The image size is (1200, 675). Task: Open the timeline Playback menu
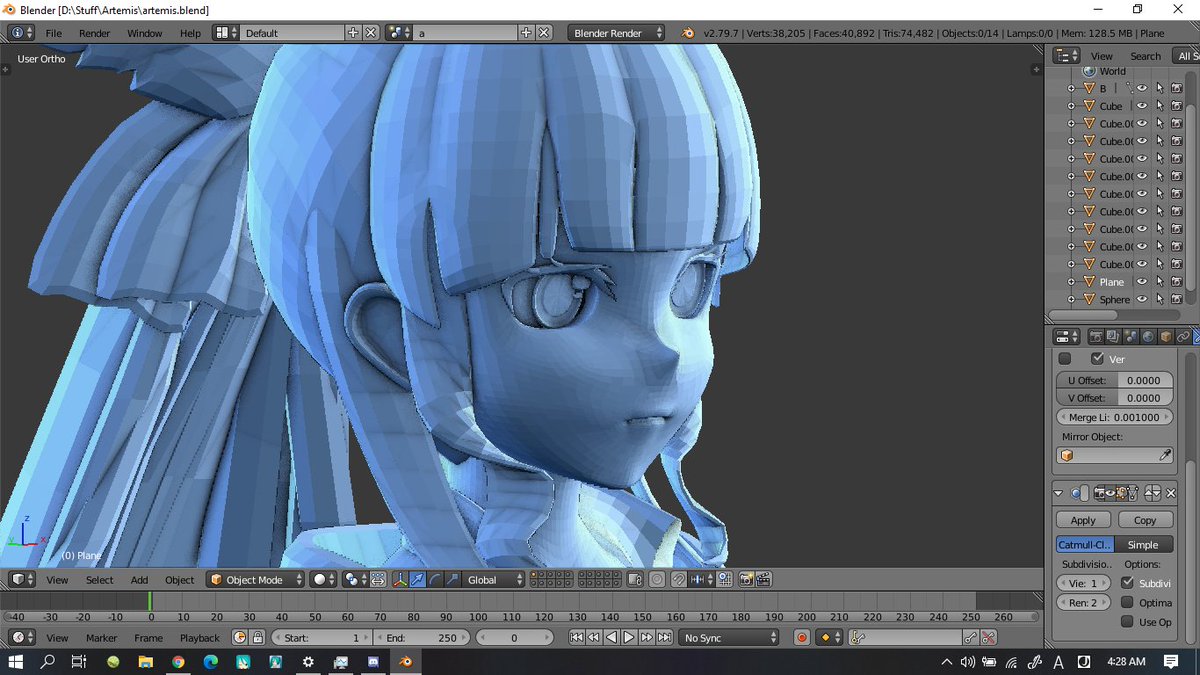(x=199, y=638)
